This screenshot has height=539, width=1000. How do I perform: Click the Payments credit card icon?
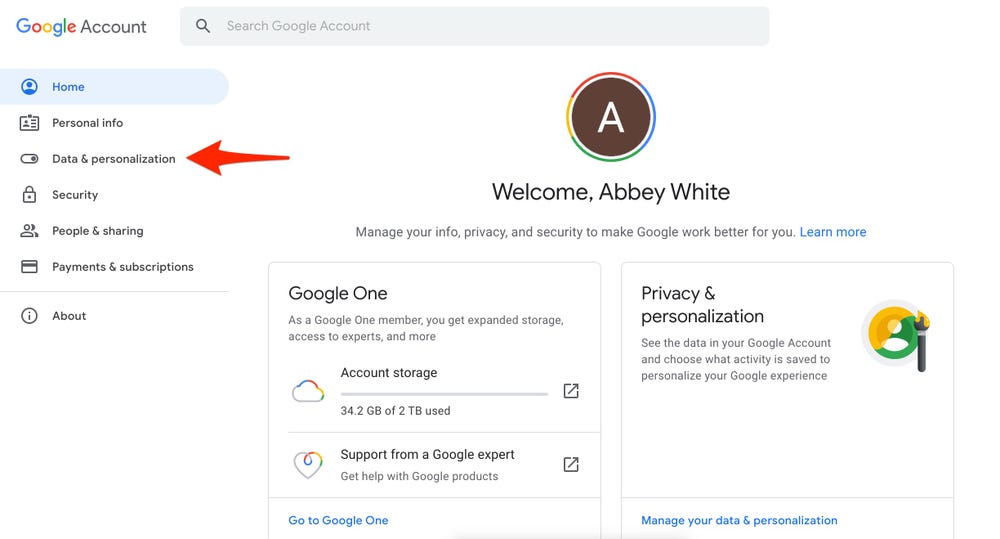click(30, 267)
